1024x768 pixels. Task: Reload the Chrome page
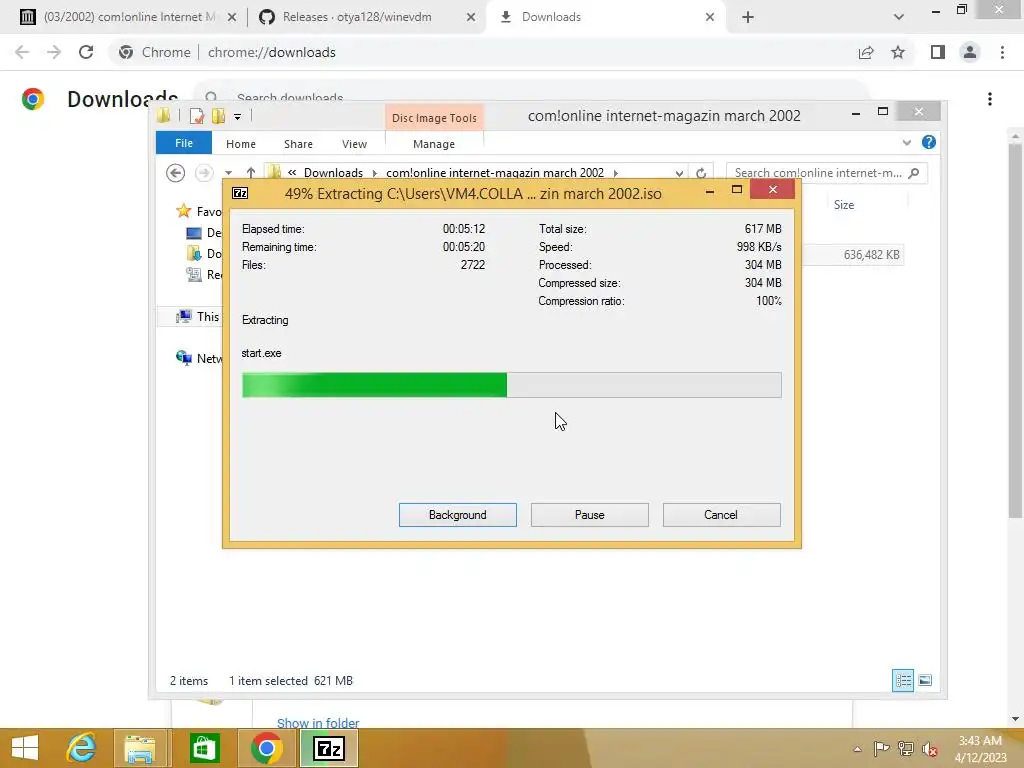tap(86, 52)
